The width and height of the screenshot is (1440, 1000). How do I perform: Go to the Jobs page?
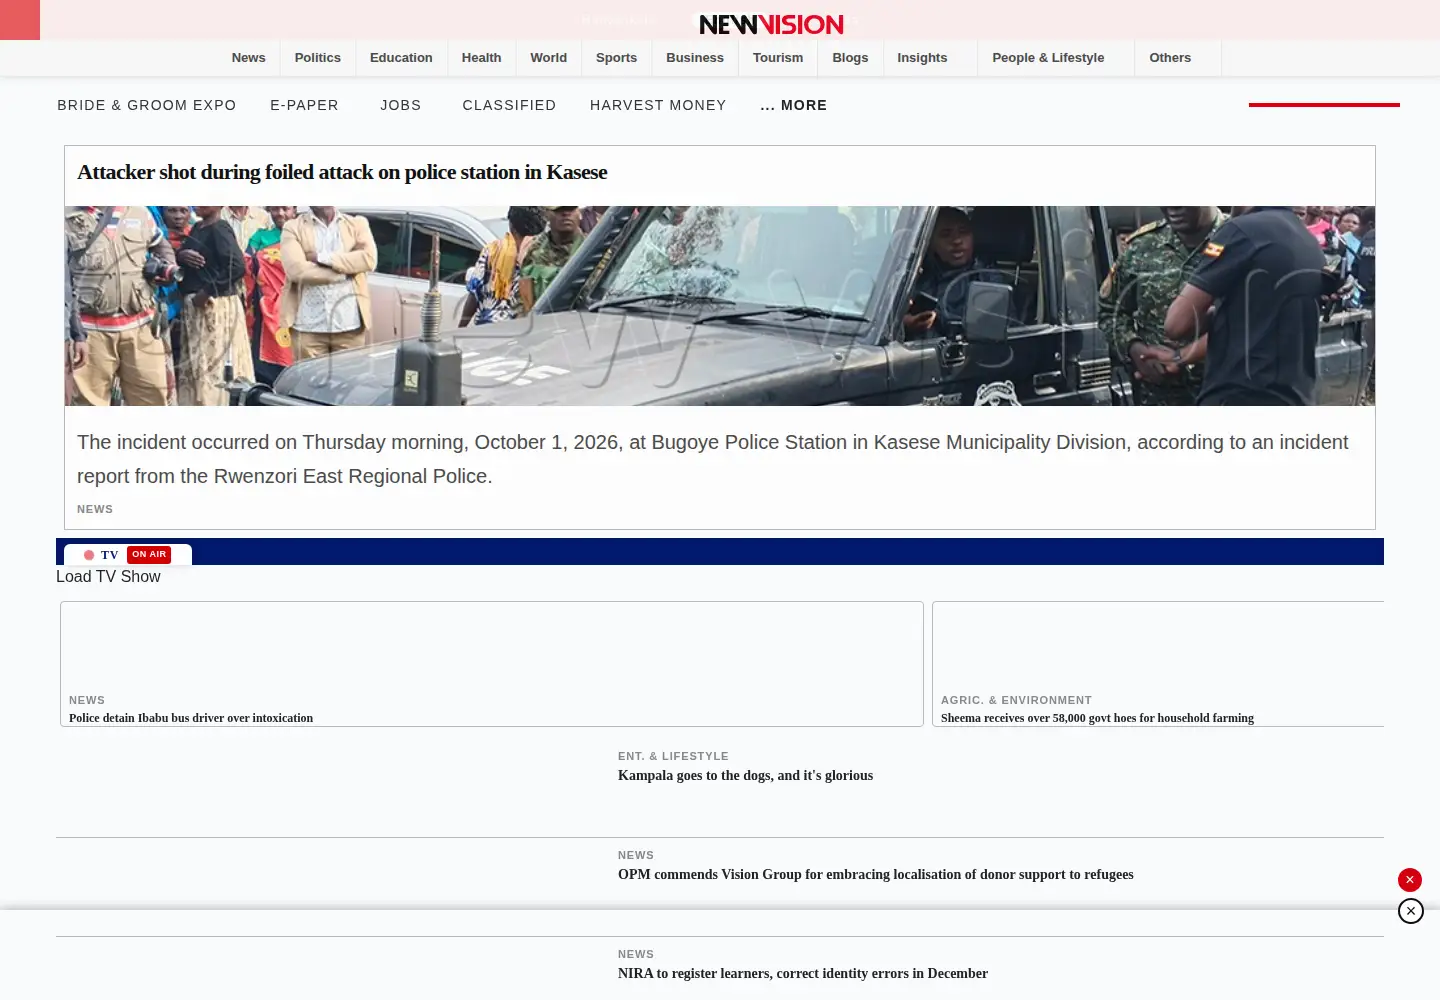[x=400, y=105]
